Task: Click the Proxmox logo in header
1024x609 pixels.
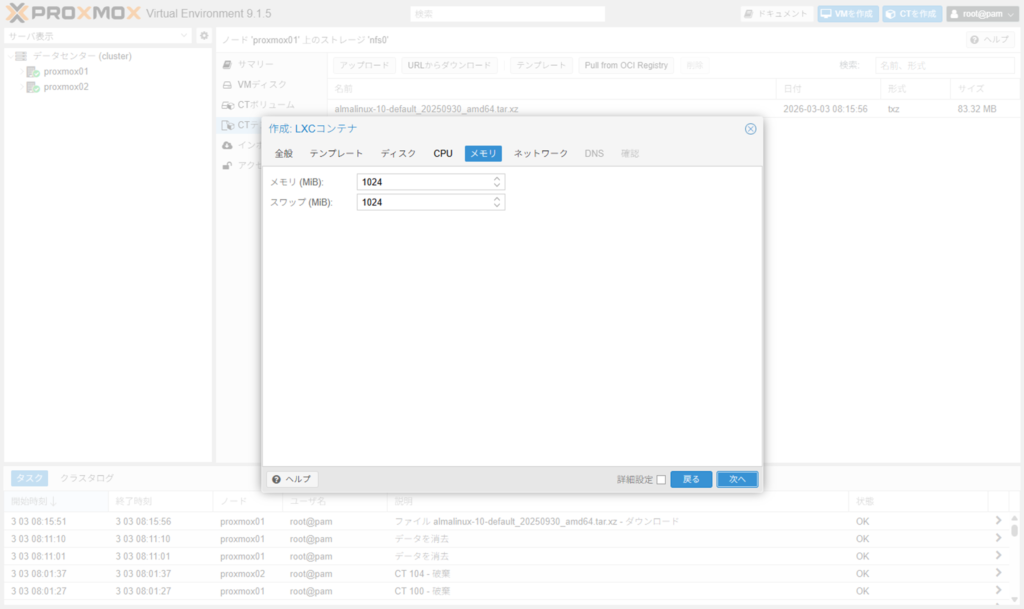Action: (71, 14)
